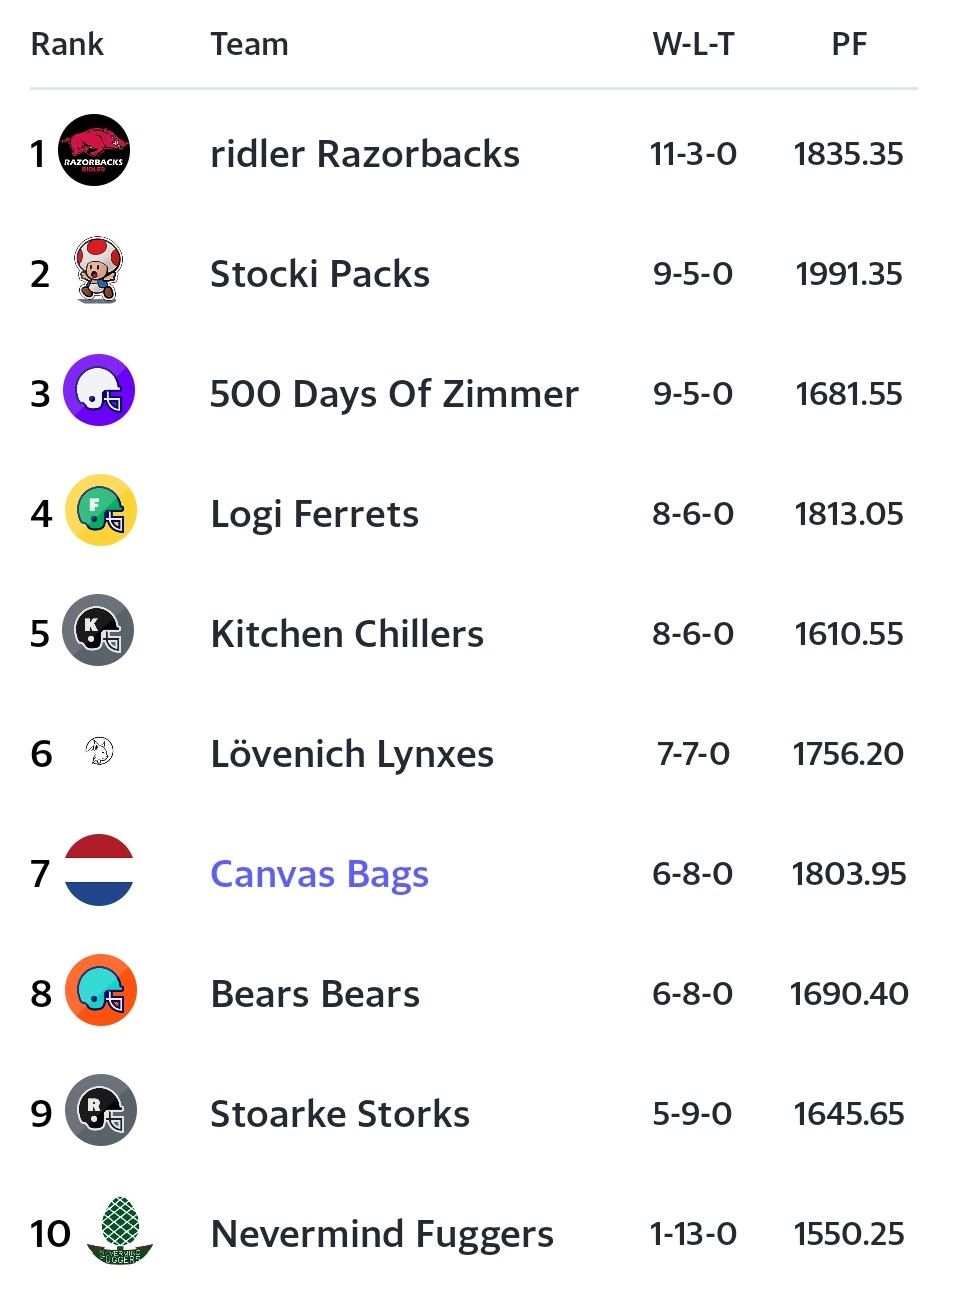This screenshot has height=1307, width=959.
Task: Tap the Toad mushroom avatar of Stocki Packs
Action: tap(98, 270)
